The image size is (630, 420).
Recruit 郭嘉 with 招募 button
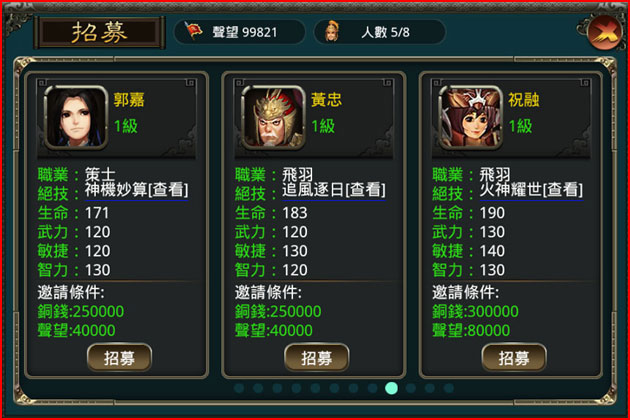[119, 357]
